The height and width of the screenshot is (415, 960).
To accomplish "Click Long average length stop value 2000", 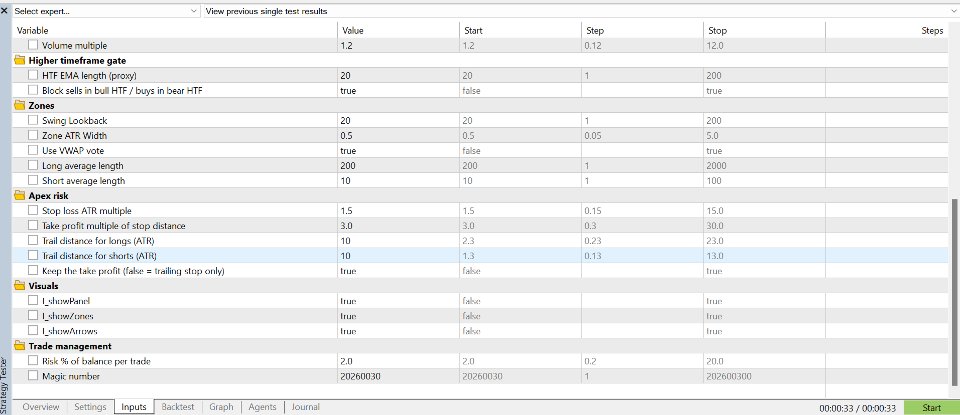I will [x=765, y=166].
